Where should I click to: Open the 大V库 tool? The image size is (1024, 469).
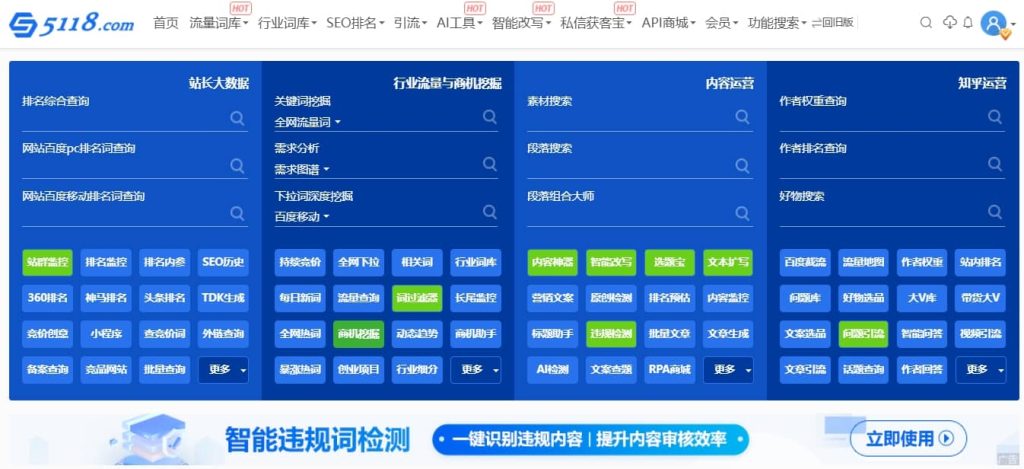pos(922,298)
